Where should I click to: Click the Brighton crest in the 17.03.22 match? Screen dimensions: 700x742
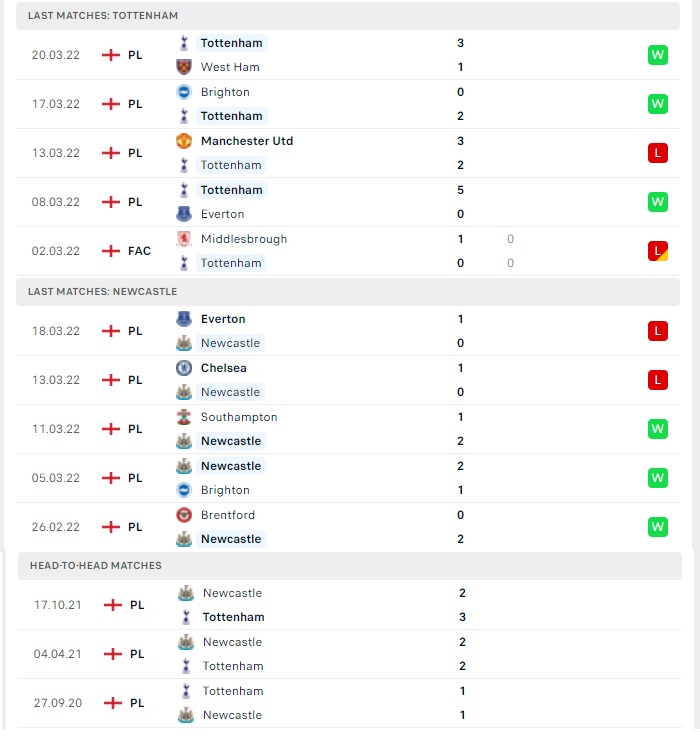click(x=184, y=92)
